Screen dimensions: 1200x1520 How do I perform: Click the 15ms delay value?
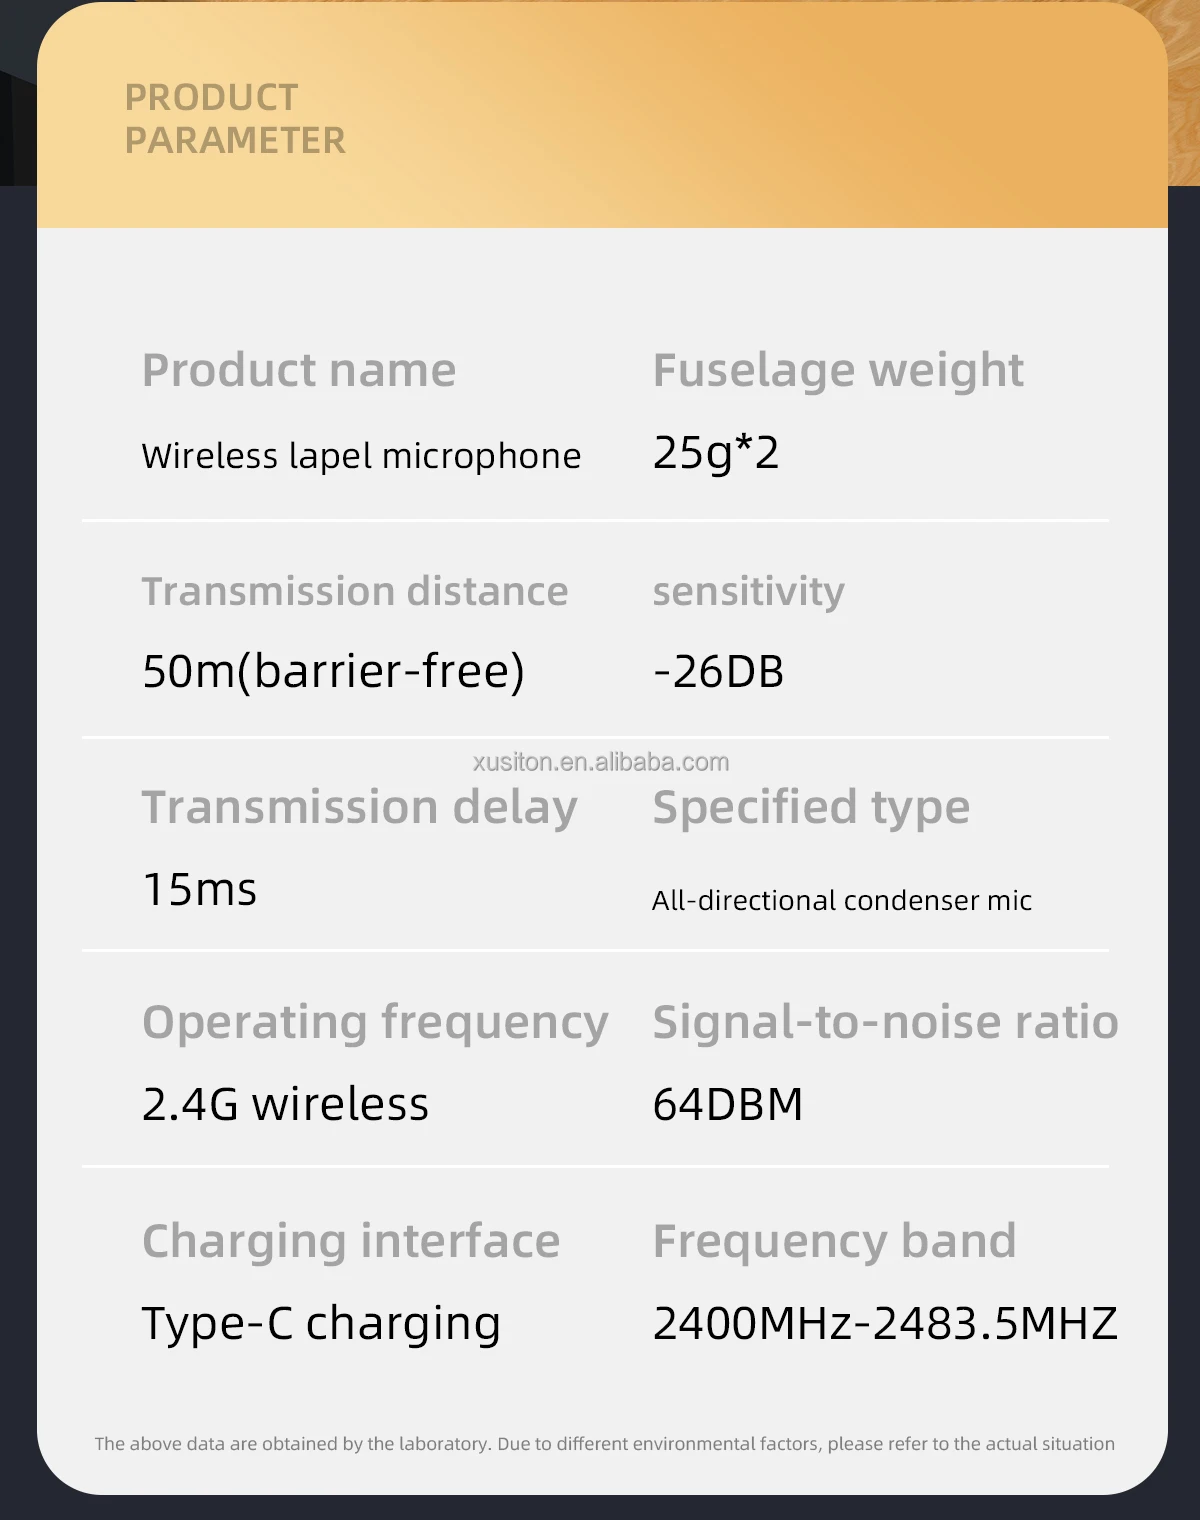coord(200,889)
